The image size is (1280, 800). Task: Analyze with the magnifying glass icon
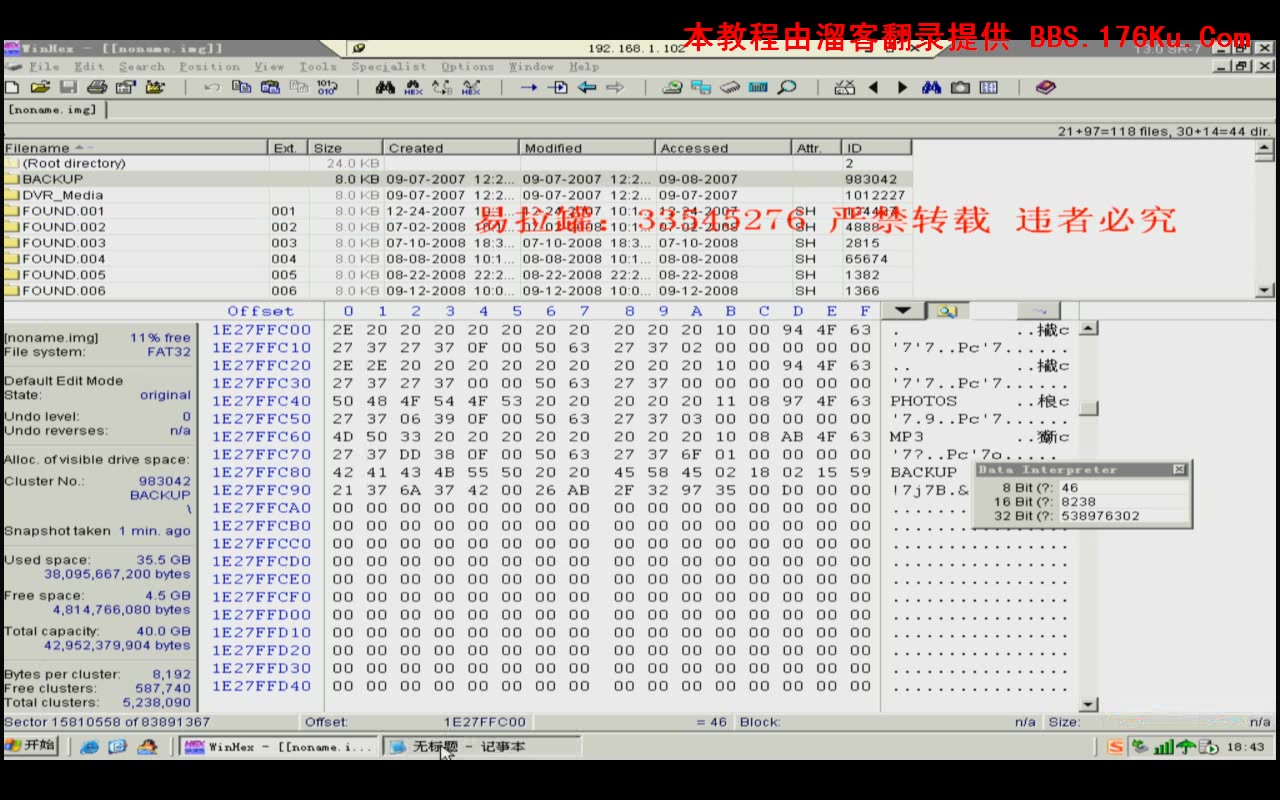click(x=788, y=88)
